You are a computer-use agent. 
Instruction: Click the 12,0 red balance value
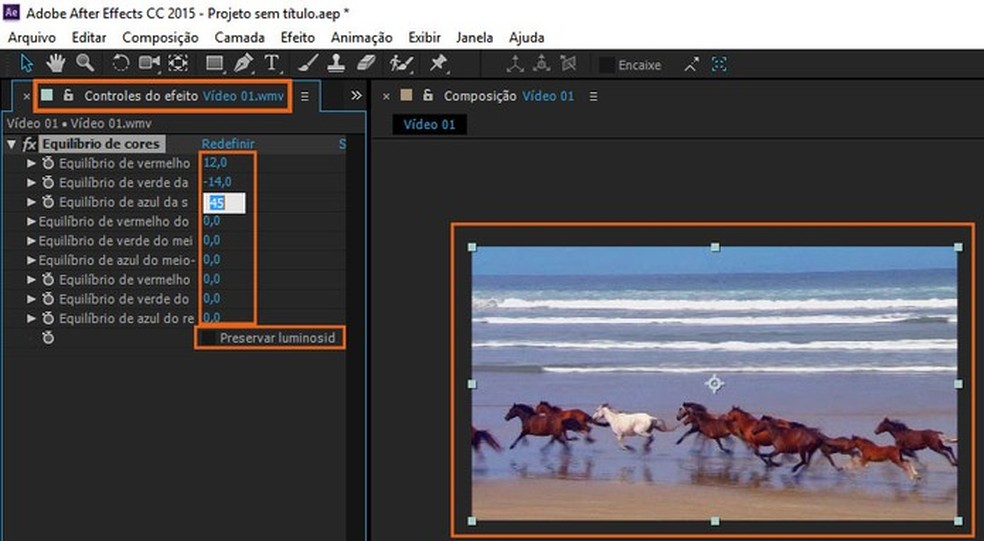[x=216, y=163]
